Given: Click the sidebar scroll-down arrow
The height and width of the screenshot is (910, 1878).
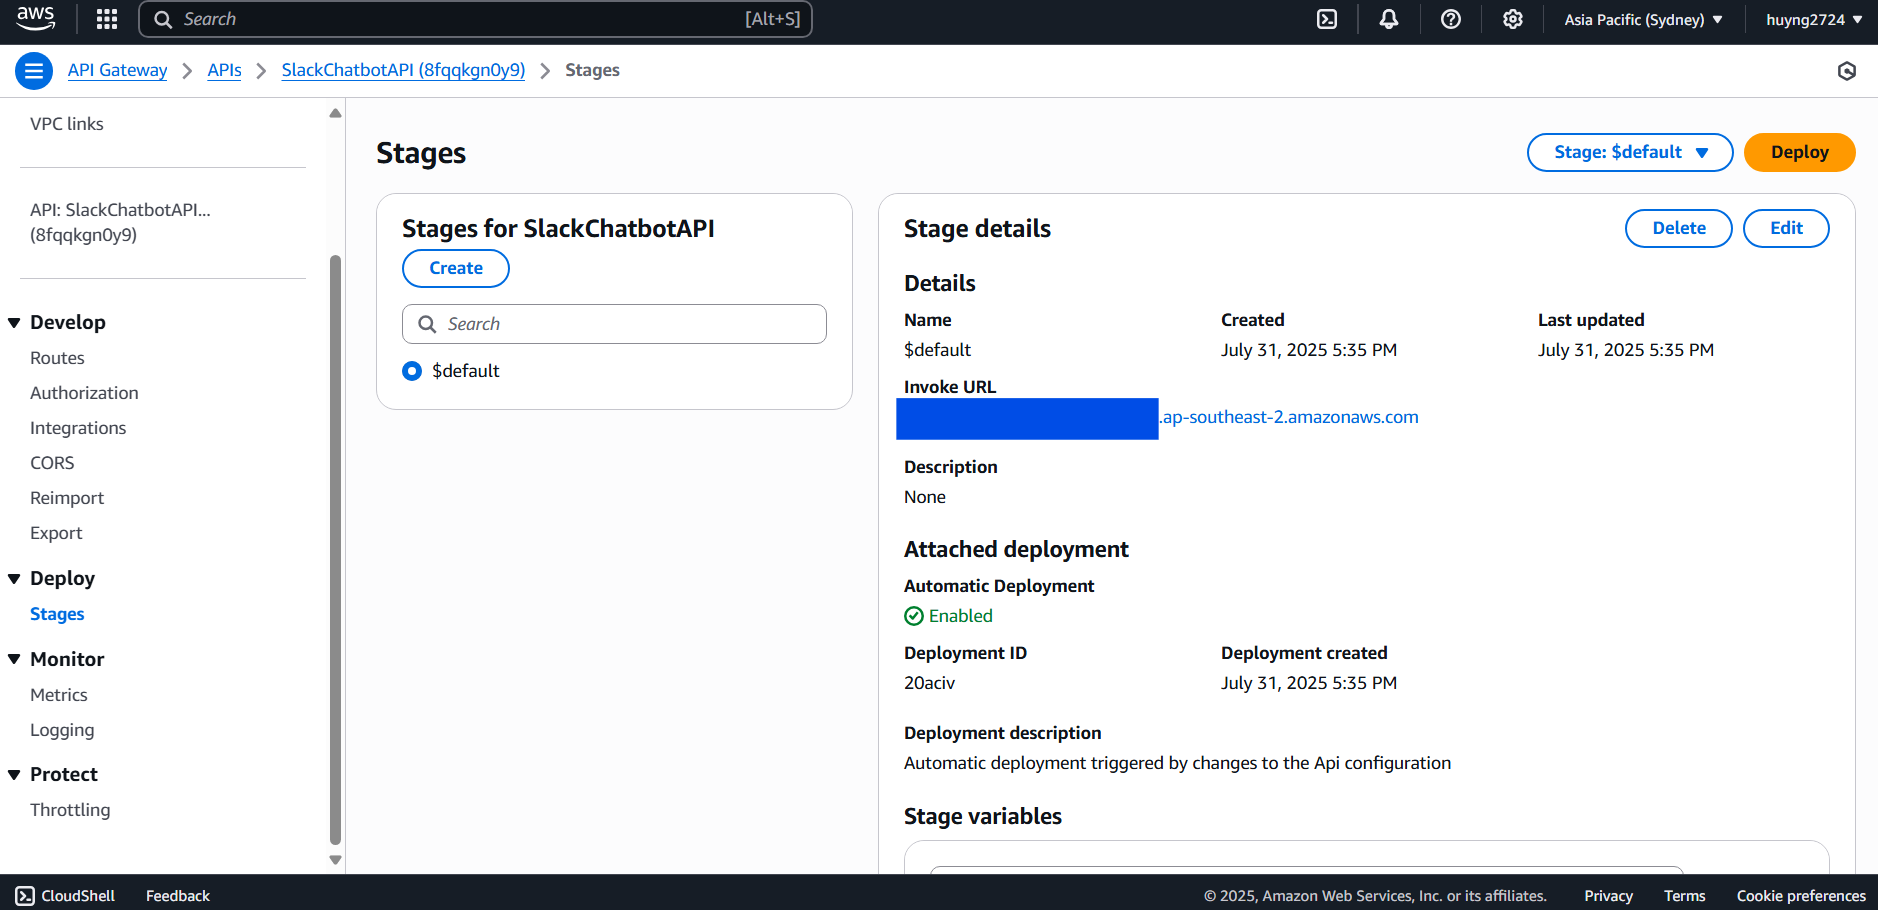Looking at the screenshot, I should [x=335, y=860].
